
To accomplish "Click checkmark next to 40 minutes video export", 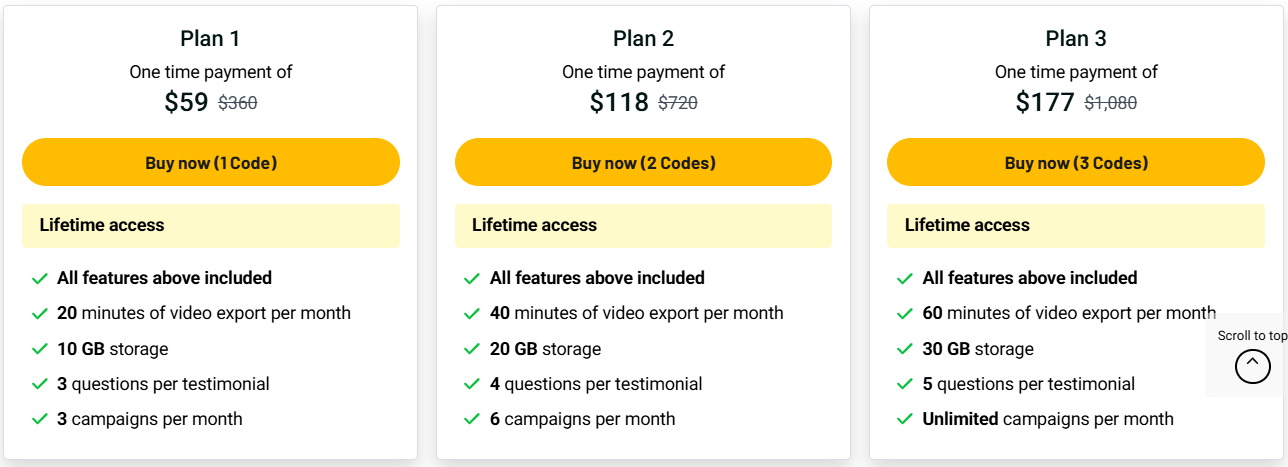I will tap(473, 314).
